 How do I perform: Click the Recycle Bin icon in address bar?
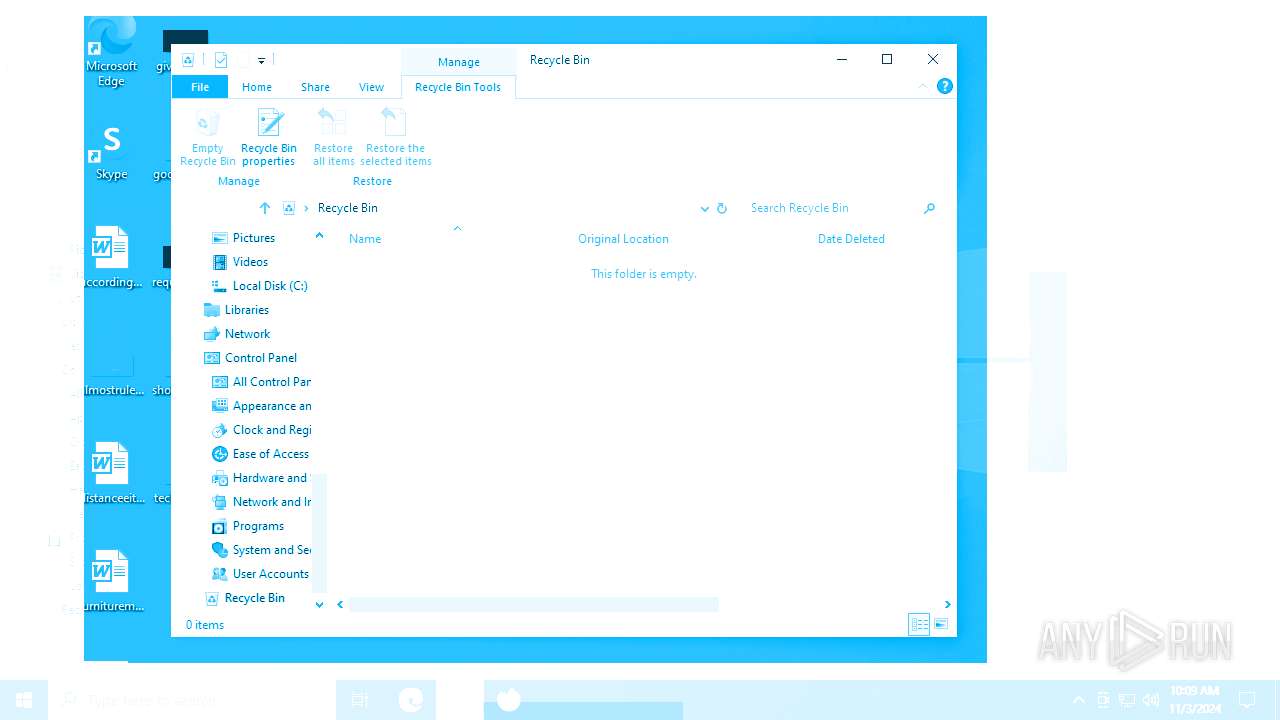click(289, 208)
